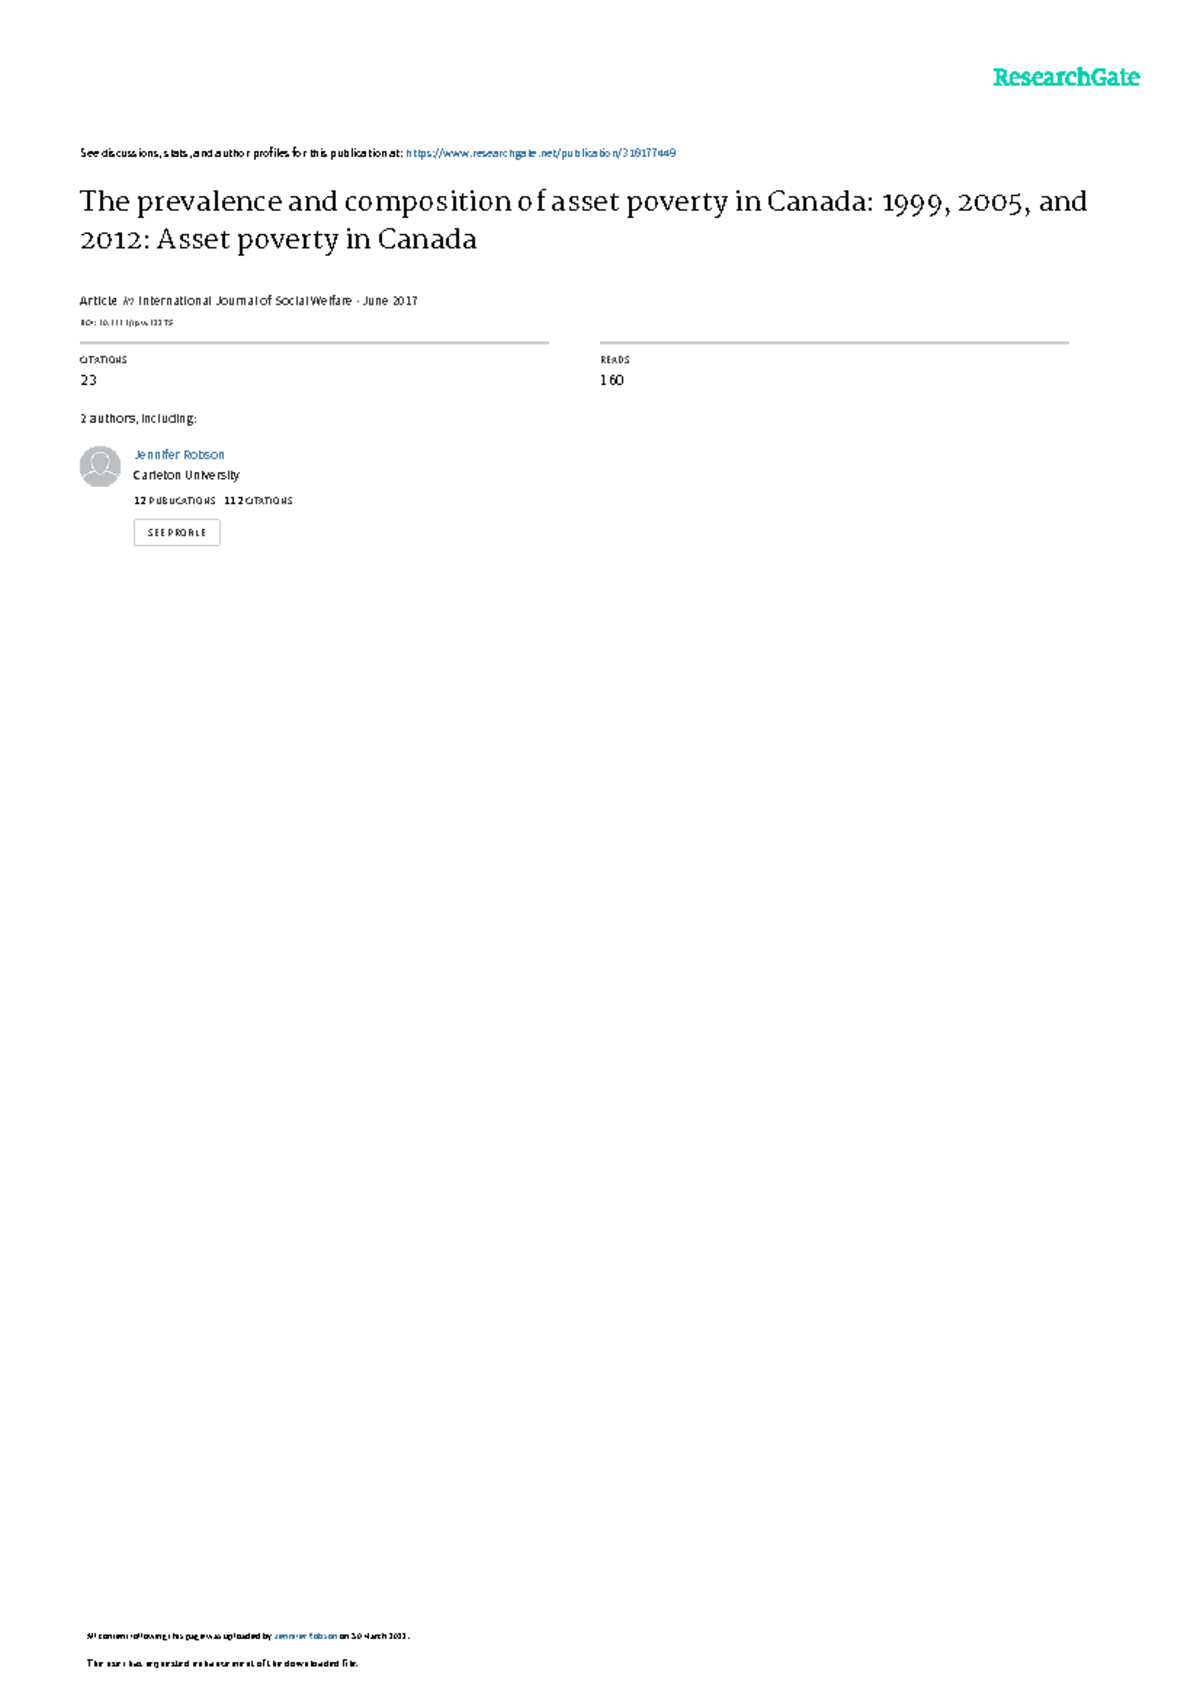Image resolution: width=1200 pixels, height=1697 pixels.
Task: Click the article title heading
Action: click(583, 220)
